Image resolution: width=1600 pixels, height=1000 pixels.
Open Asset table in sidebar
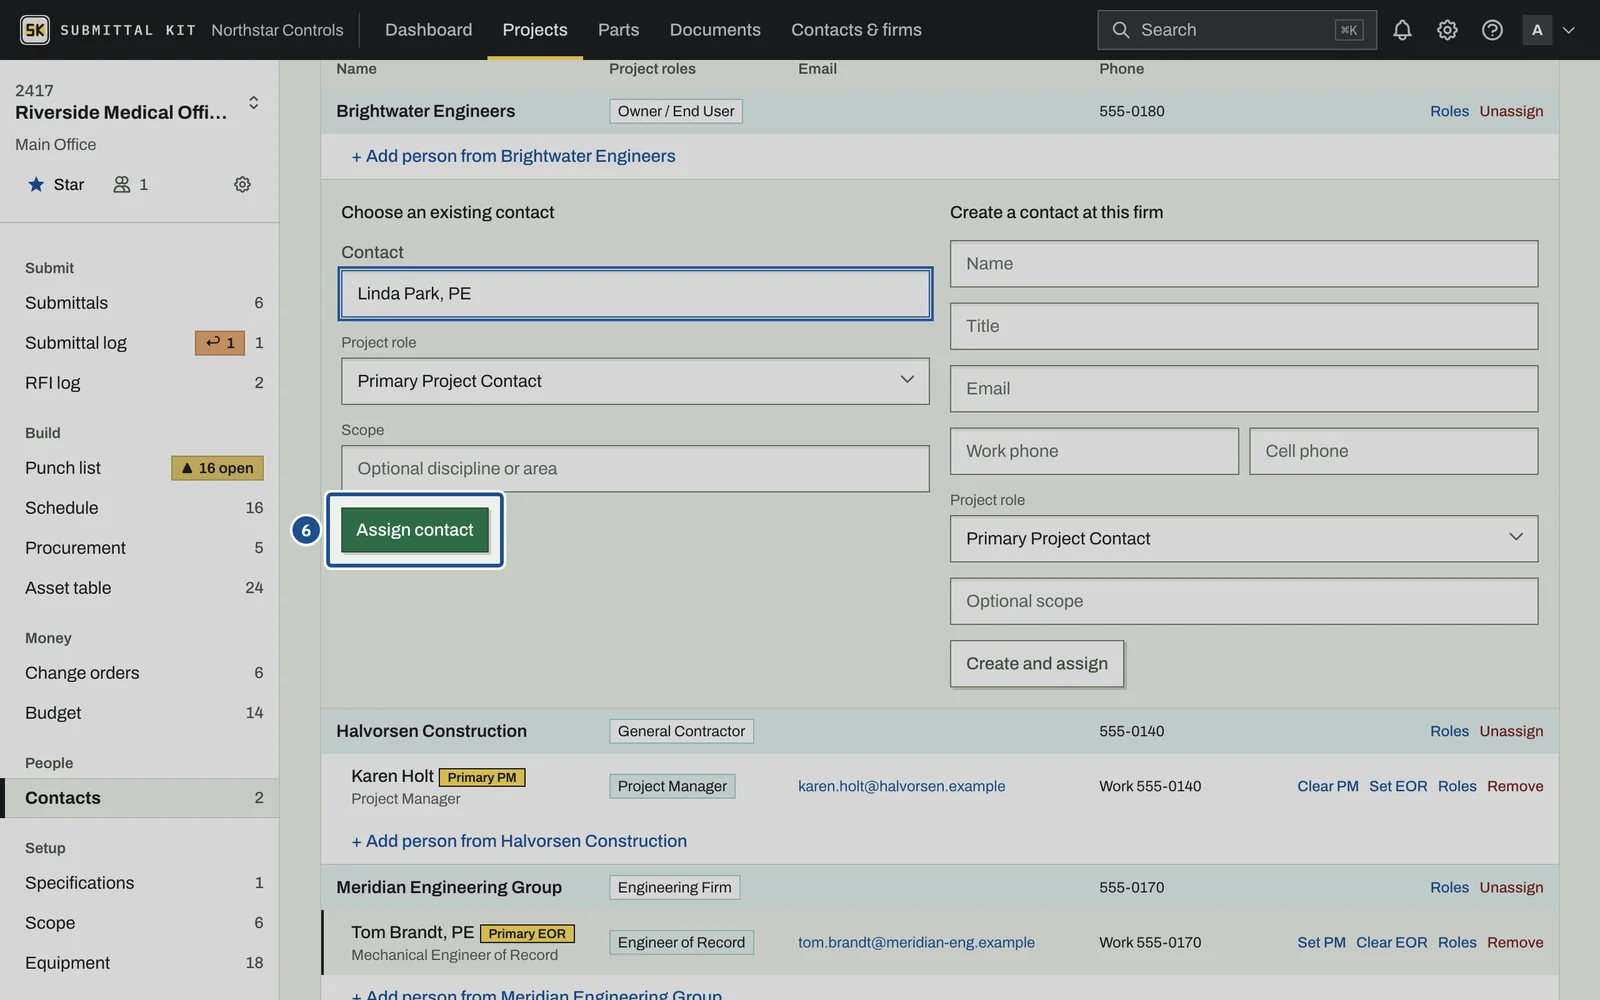point(140,588)
